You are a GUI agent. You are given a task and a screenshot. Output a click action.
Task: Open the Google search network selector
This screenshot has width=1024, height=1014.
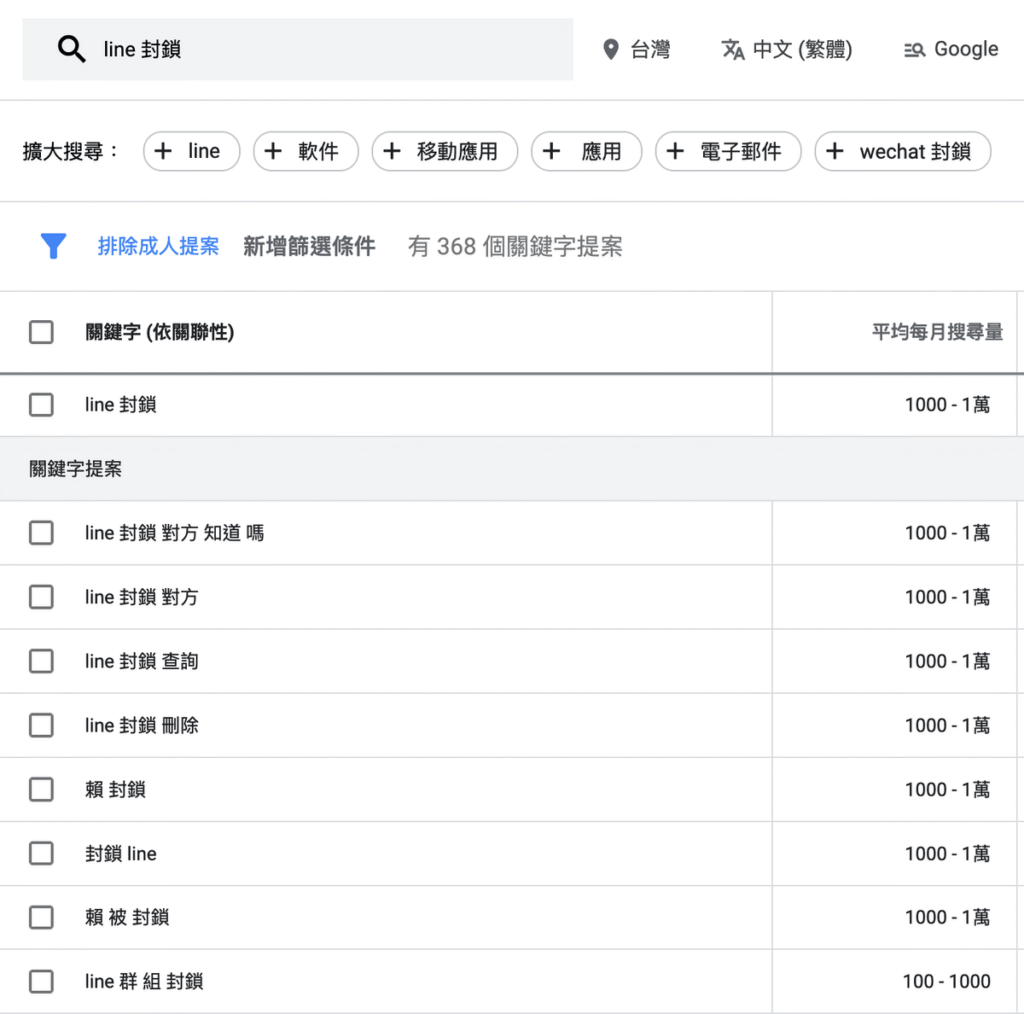tap(951, 50)
